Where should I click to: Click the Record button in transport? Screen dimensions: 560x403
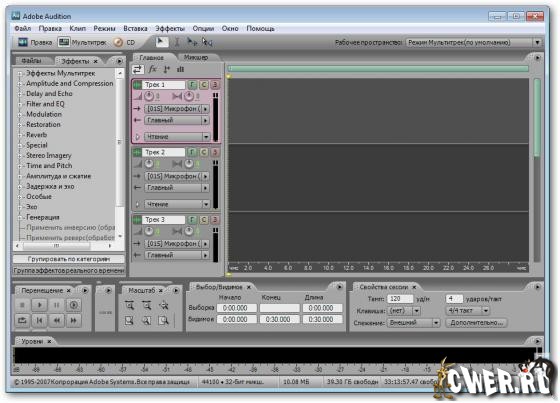click(74, 305)
